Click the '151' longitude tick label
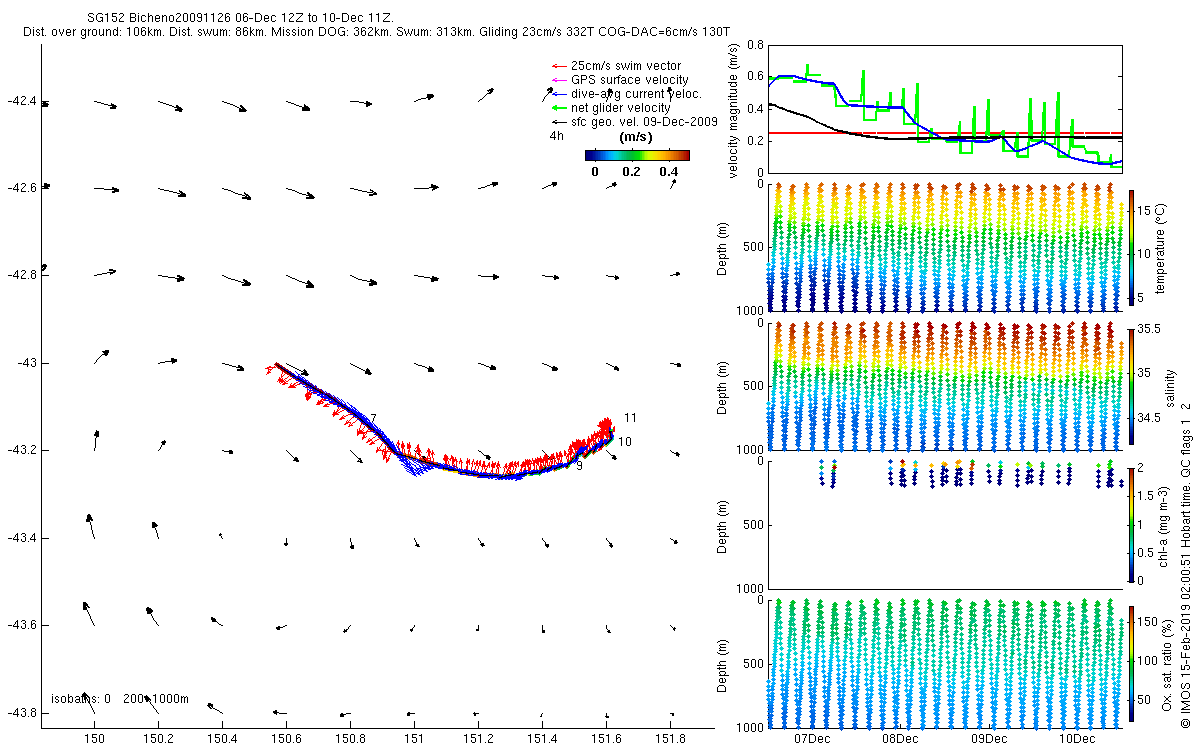 click(x=414, y=739)
